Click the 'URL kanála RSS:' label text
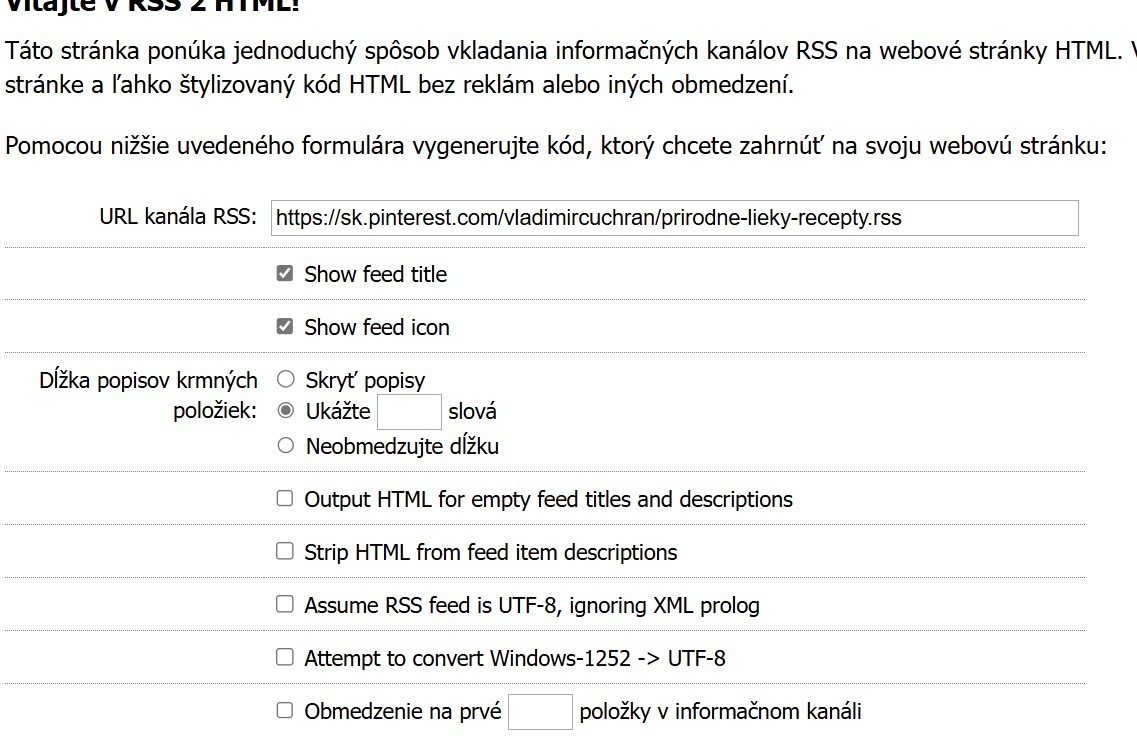The image size is (1137, 739). (178, 217)
